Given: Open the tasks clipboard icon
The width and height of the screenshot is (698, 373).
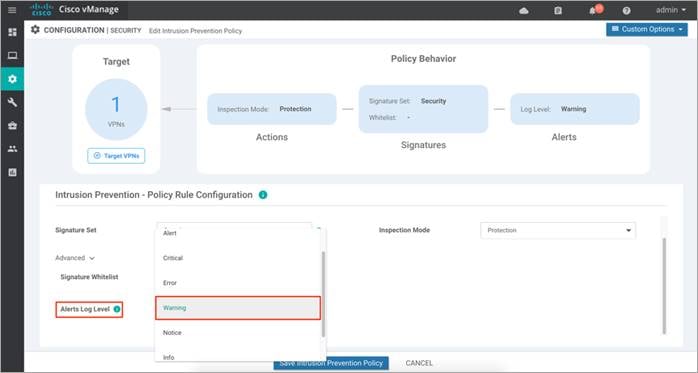Looking at the screenshot, I should click(x=558, y=10).
